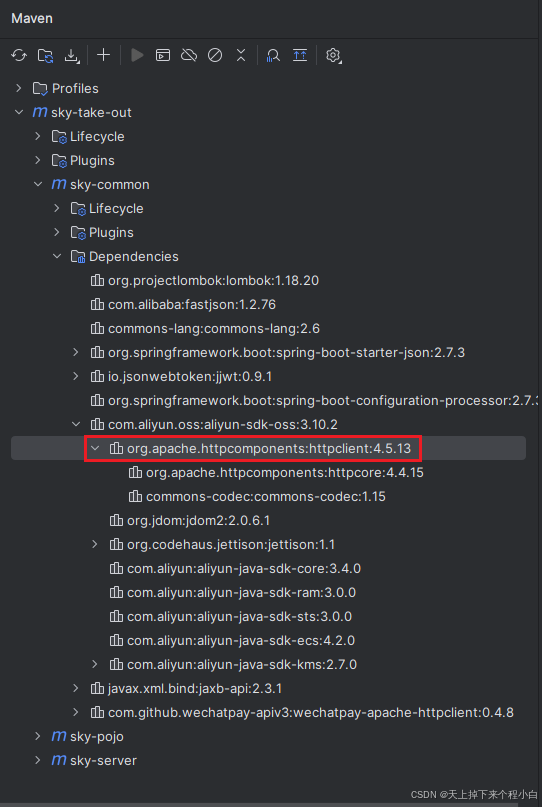542x807 pixels.
Task: Select aliyun-java-sdk-sts:3.0.0 row
Action: coord(268,617)
